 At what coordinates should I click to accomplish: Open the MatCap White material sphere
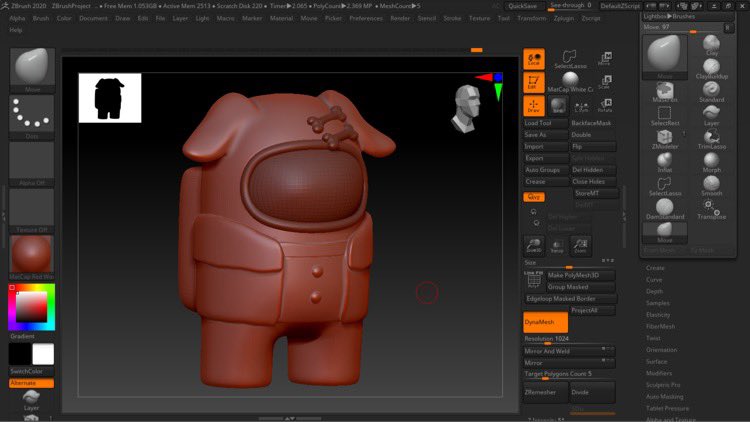coord(570,82)
